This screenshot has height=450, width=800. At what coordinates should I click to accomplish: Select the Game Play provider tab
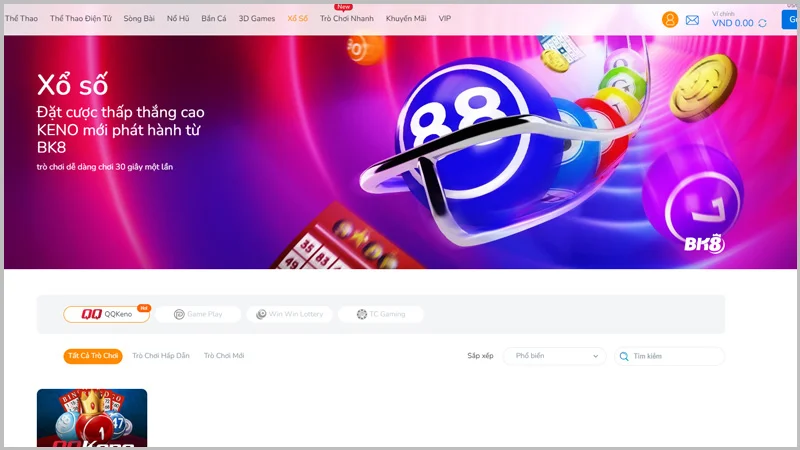(x=198, y=314)
